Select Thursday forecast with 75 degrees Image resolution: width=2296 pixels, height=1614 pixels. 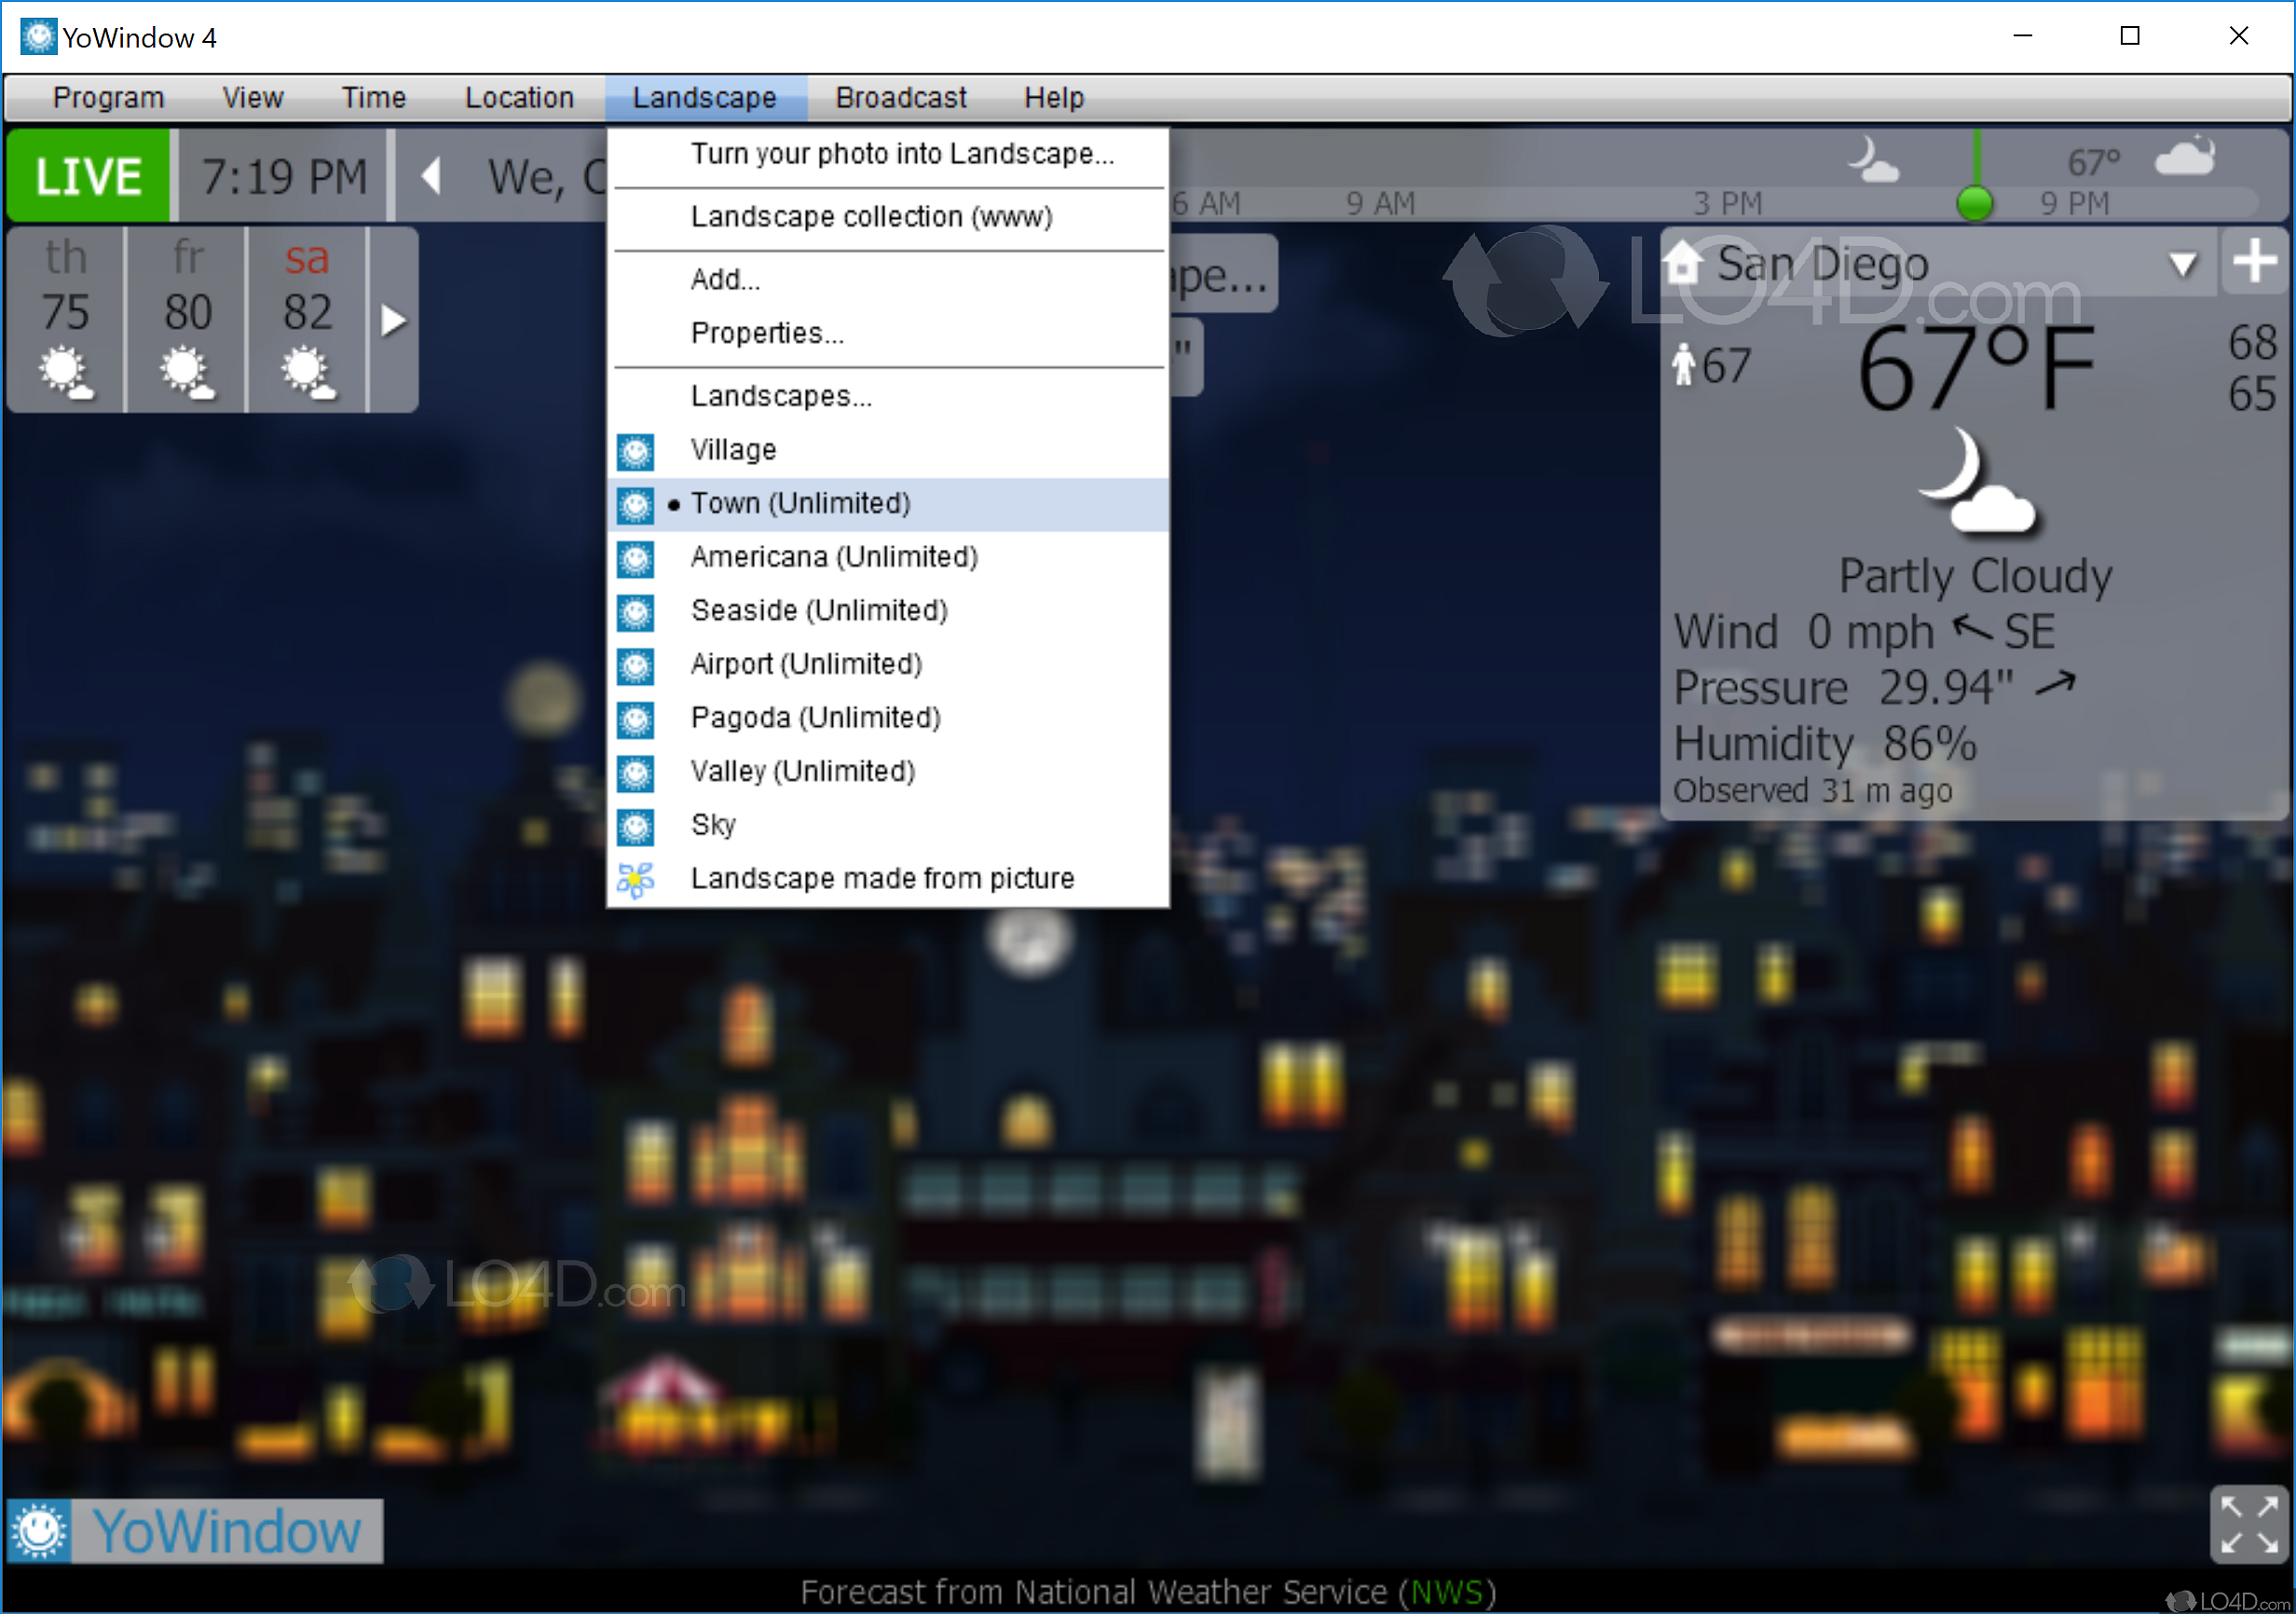[66, 320]
